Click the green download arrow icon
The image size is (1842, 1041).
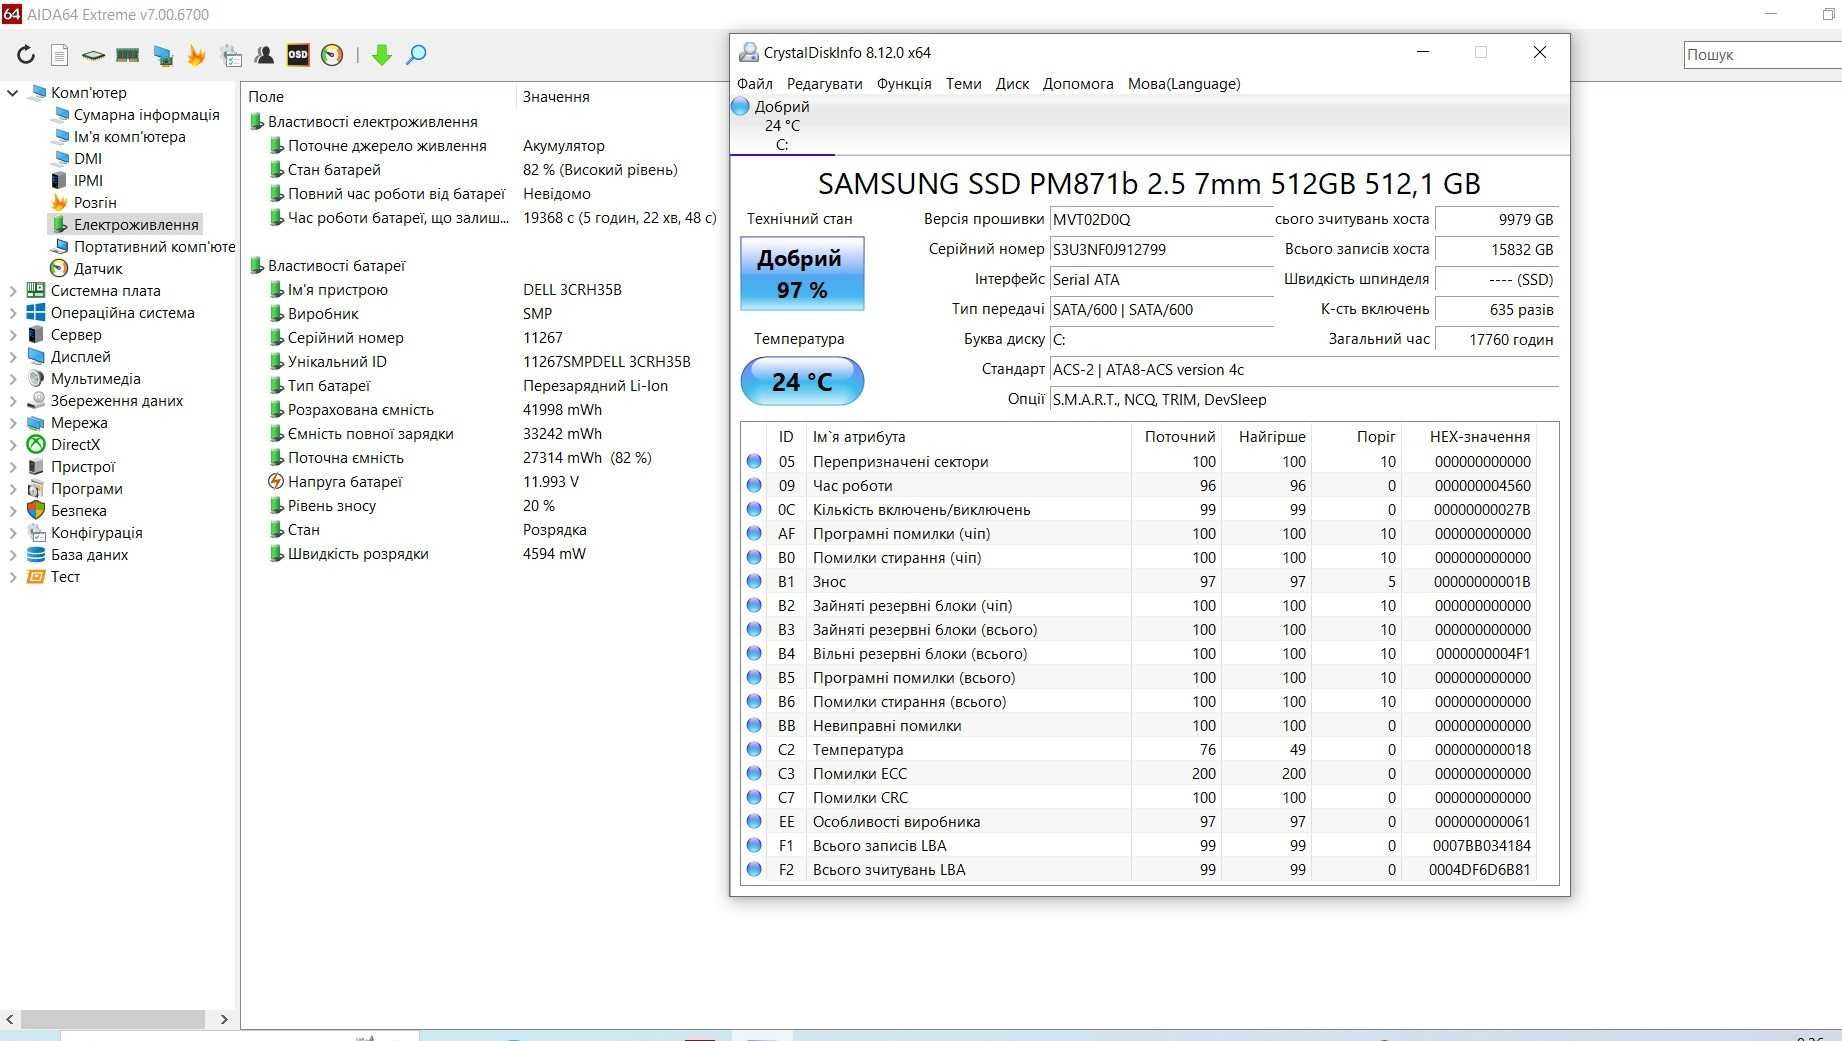point(381,55)
